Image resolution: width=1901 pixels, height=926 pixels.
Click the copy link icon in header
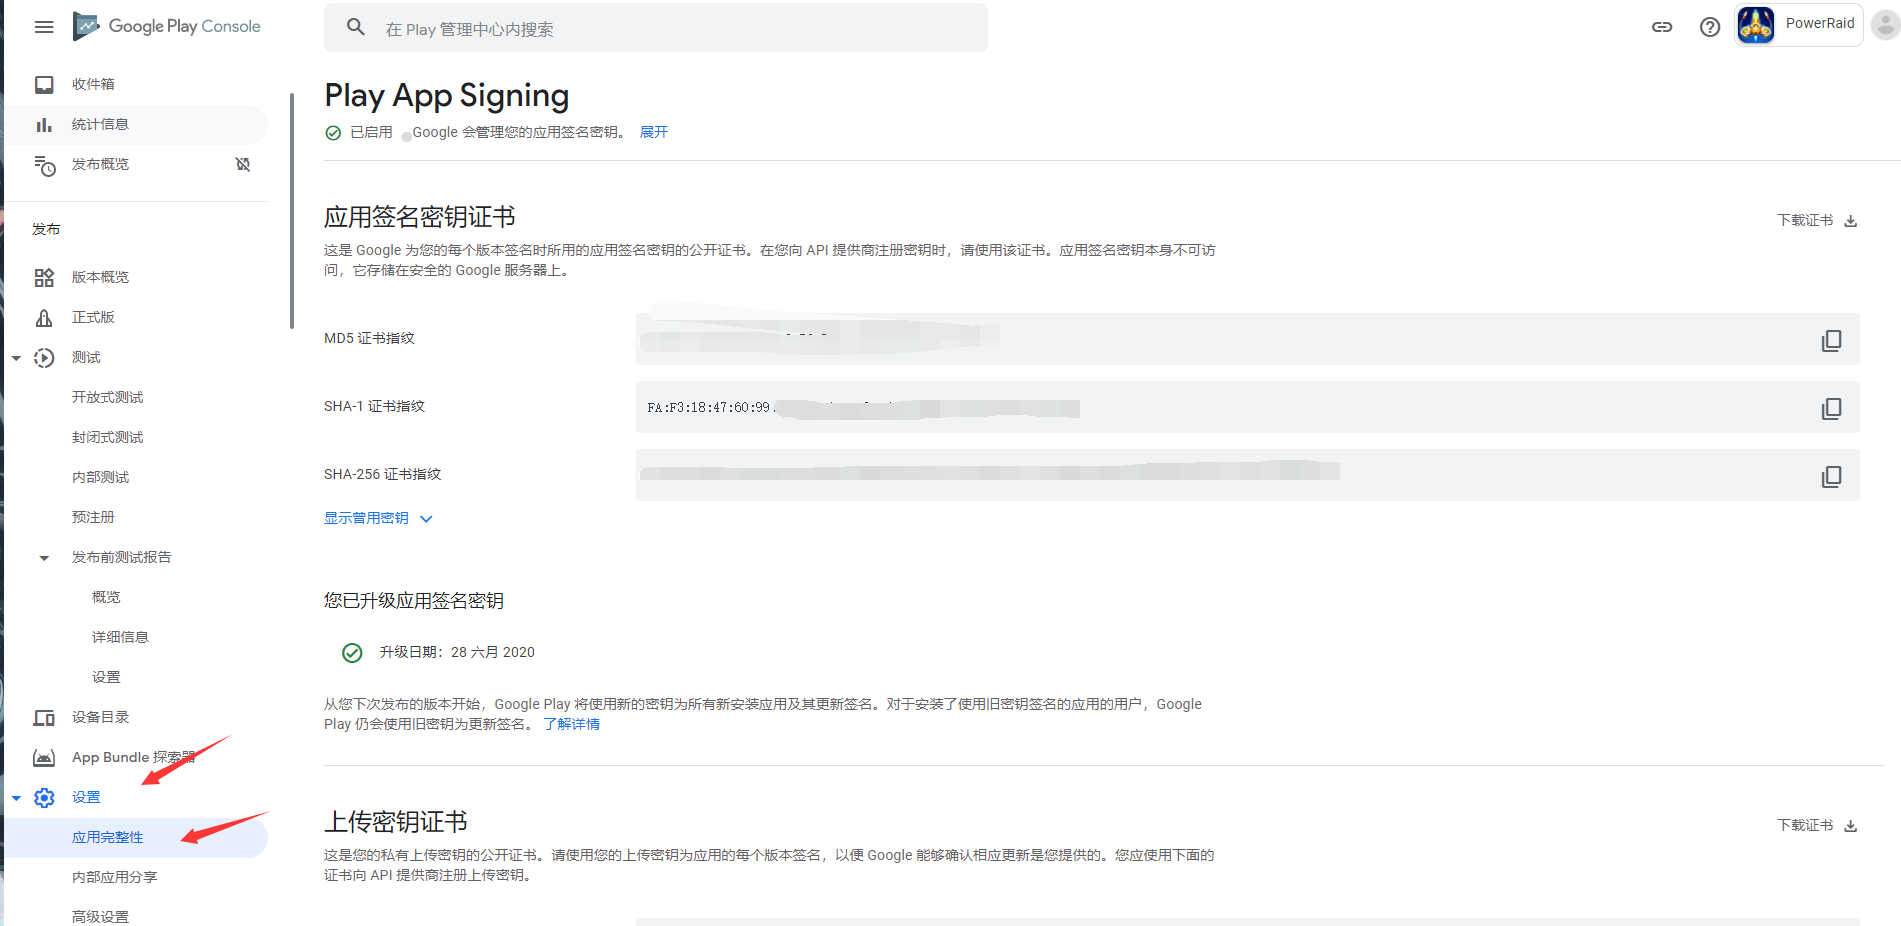pyautogui.click(x=1662, y=27)
